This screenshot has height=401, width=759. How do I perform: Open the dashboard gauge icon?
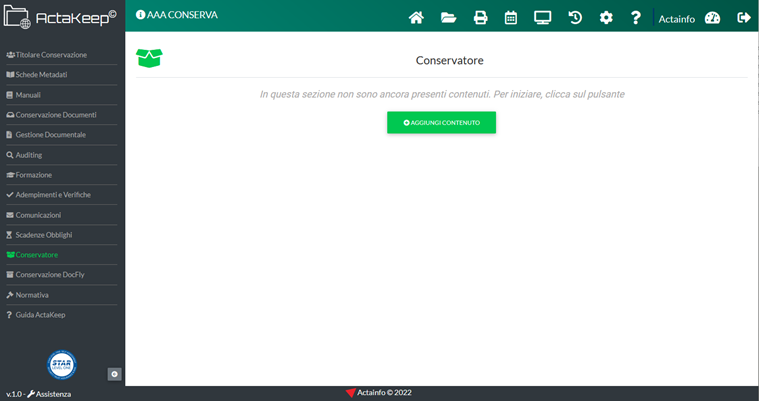tap(712, 17)
